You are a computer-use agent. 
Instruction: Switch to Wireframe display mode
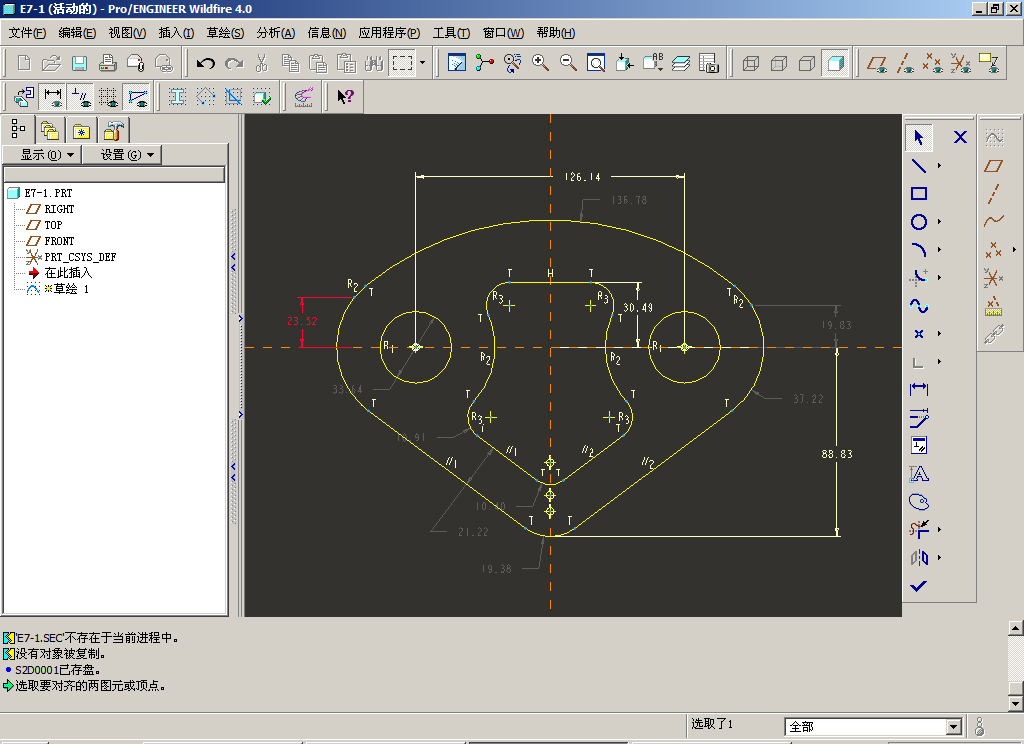click(x=751, y=63)
